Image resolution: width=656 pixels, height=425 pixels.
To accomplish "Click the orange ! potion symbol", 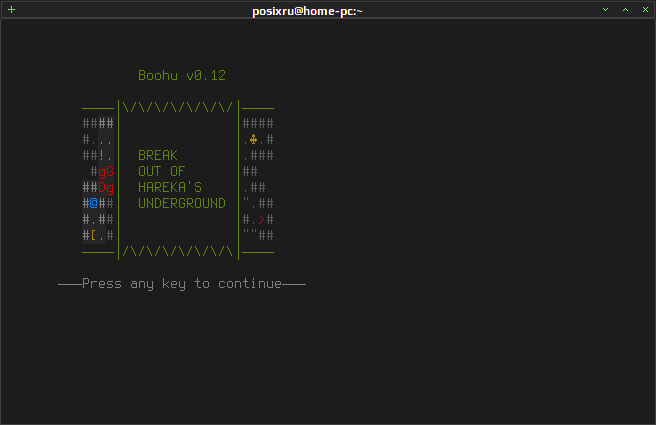I will (102, 156).
